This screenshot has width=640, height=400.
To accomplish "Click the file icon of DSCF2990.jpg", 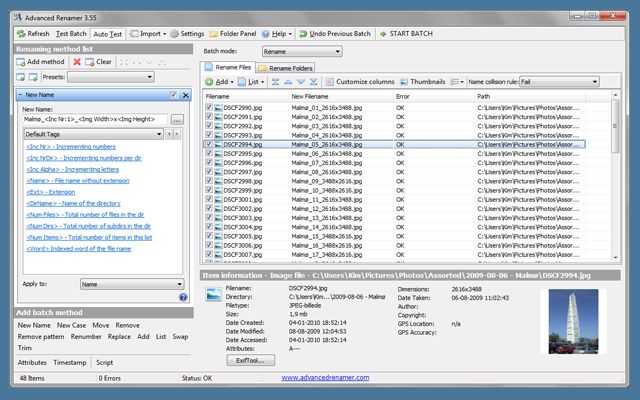I will pyautogui.click(x=218, y=108).
